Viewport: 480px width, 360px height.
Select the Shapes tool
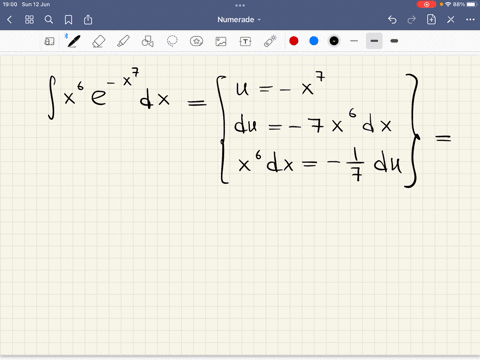pos(147,41)
